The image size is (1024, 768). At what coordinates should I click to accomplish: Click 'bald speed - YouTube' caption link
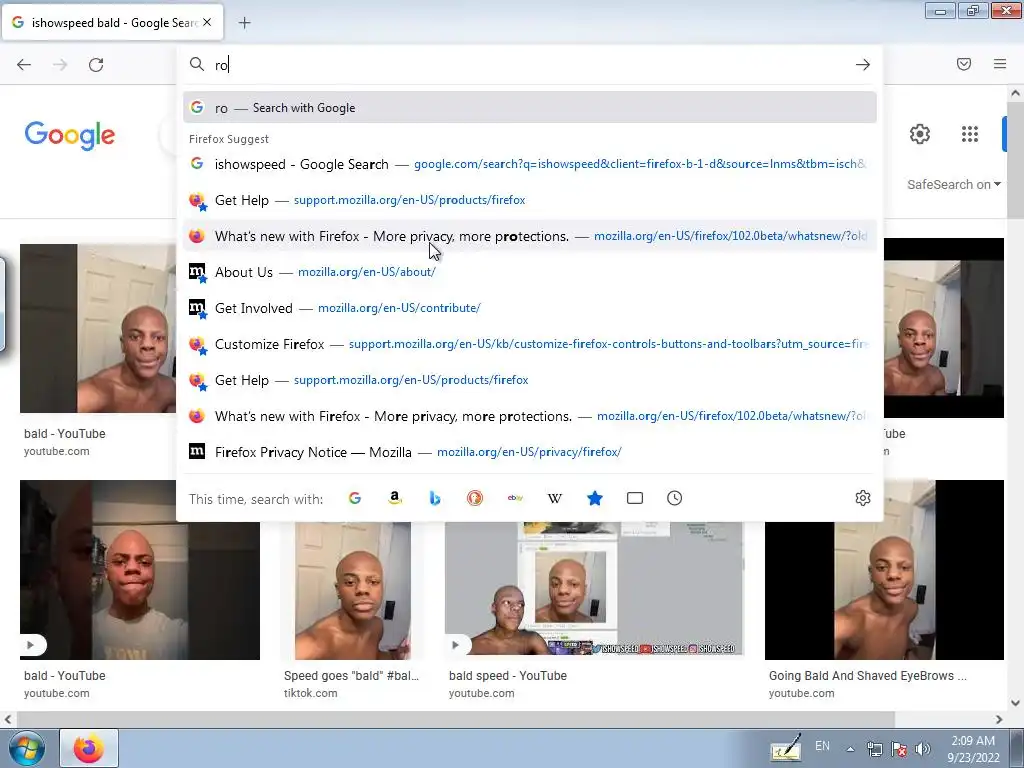click(x=507, y=676)
